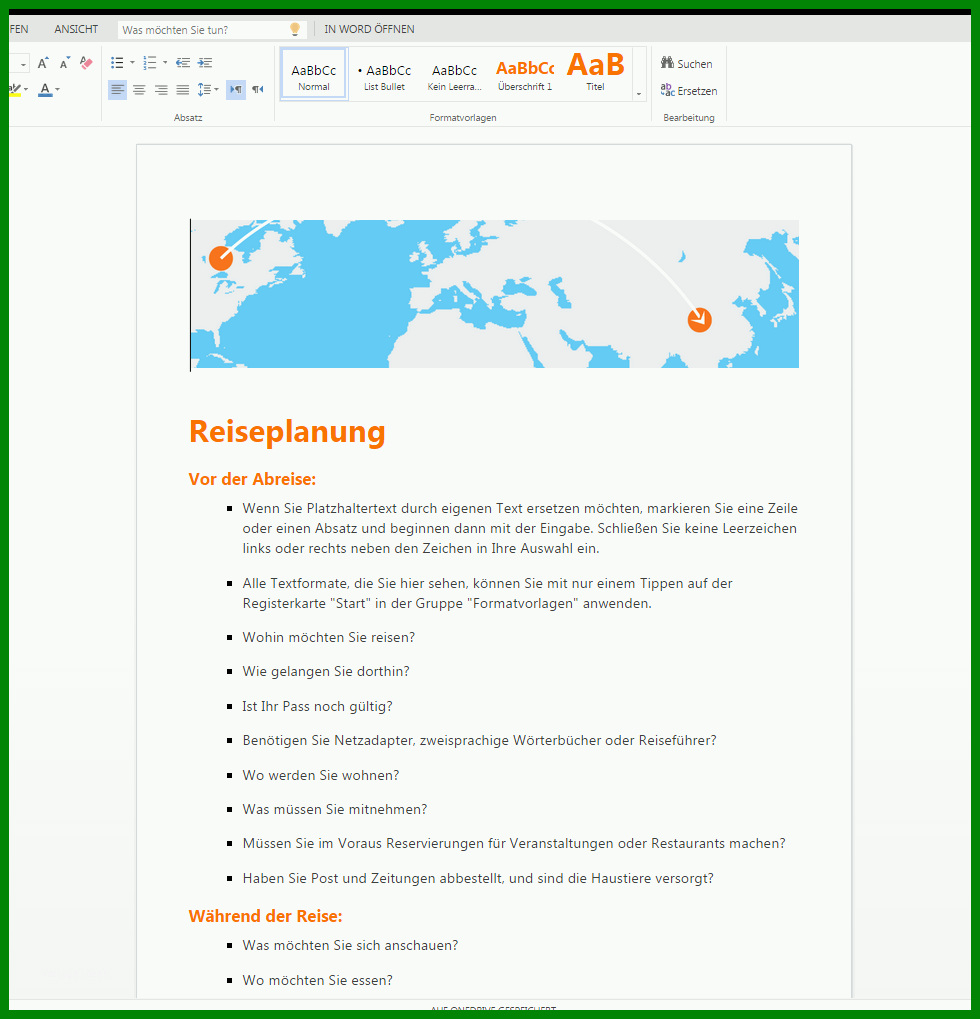Click the lightbulb icon in search box
This screenshot has height=1019, width=980.
(x=295, y=29)
